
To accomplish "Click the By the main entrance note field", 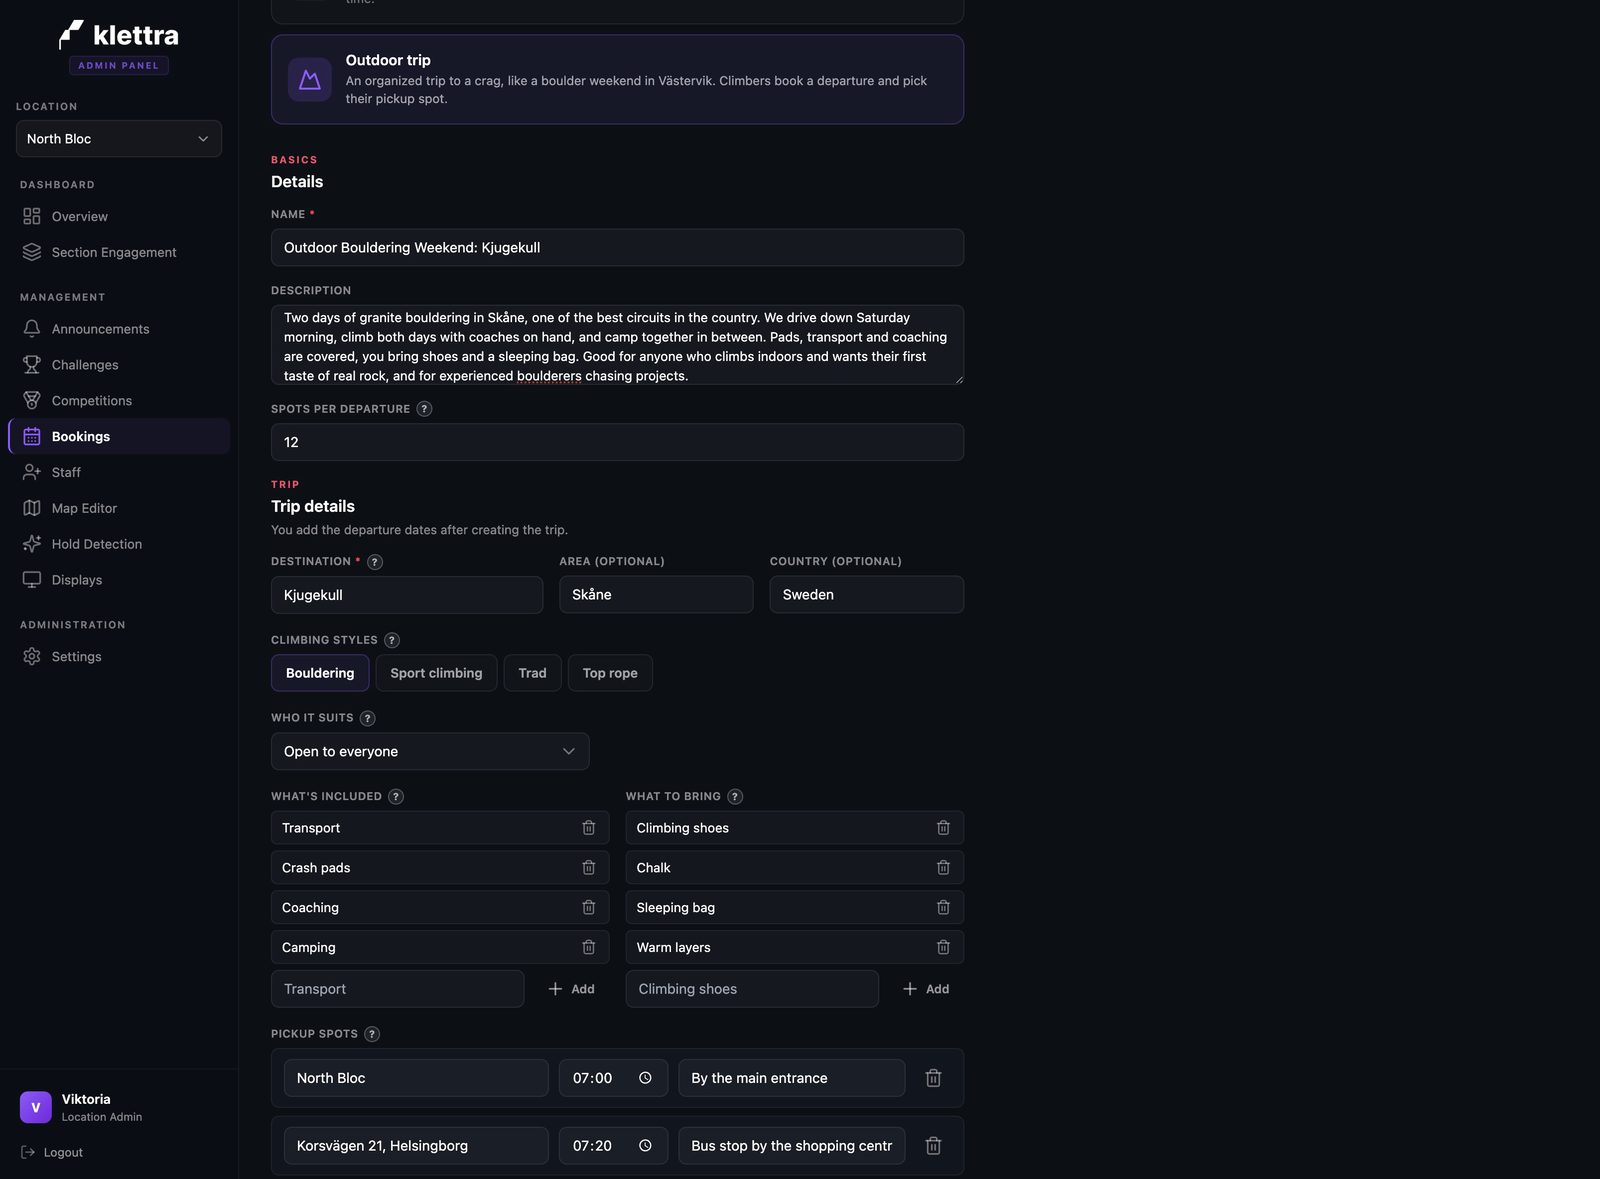I will pyautogui.click(x=792, y=1078).
